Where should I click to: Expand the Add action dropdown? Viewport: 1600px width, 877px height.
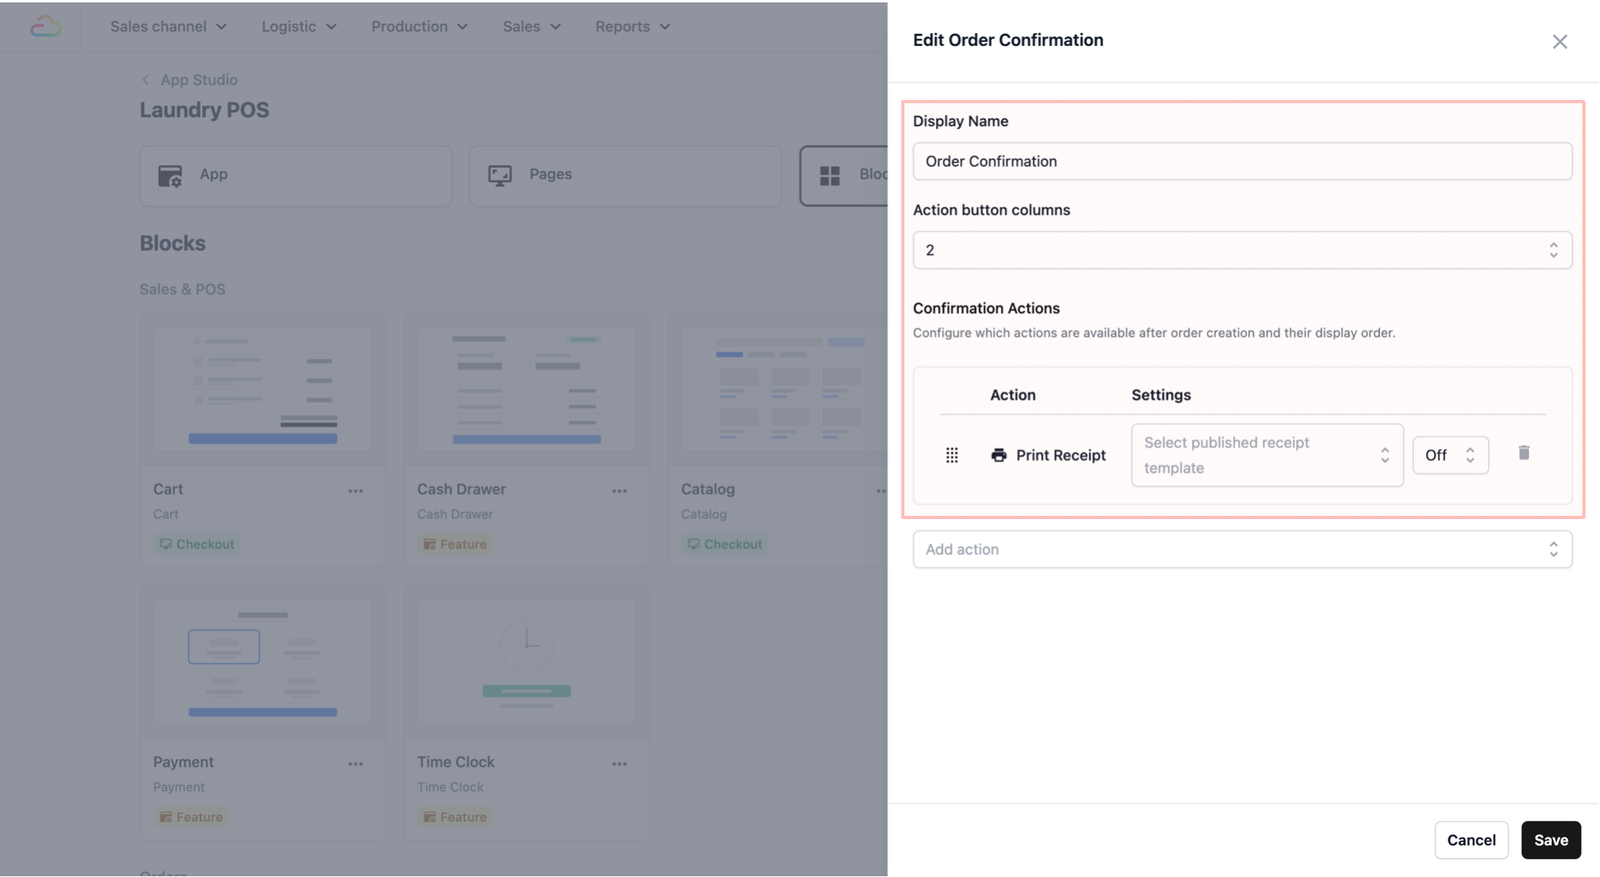pyautogui.click(x=1242, y=549)
